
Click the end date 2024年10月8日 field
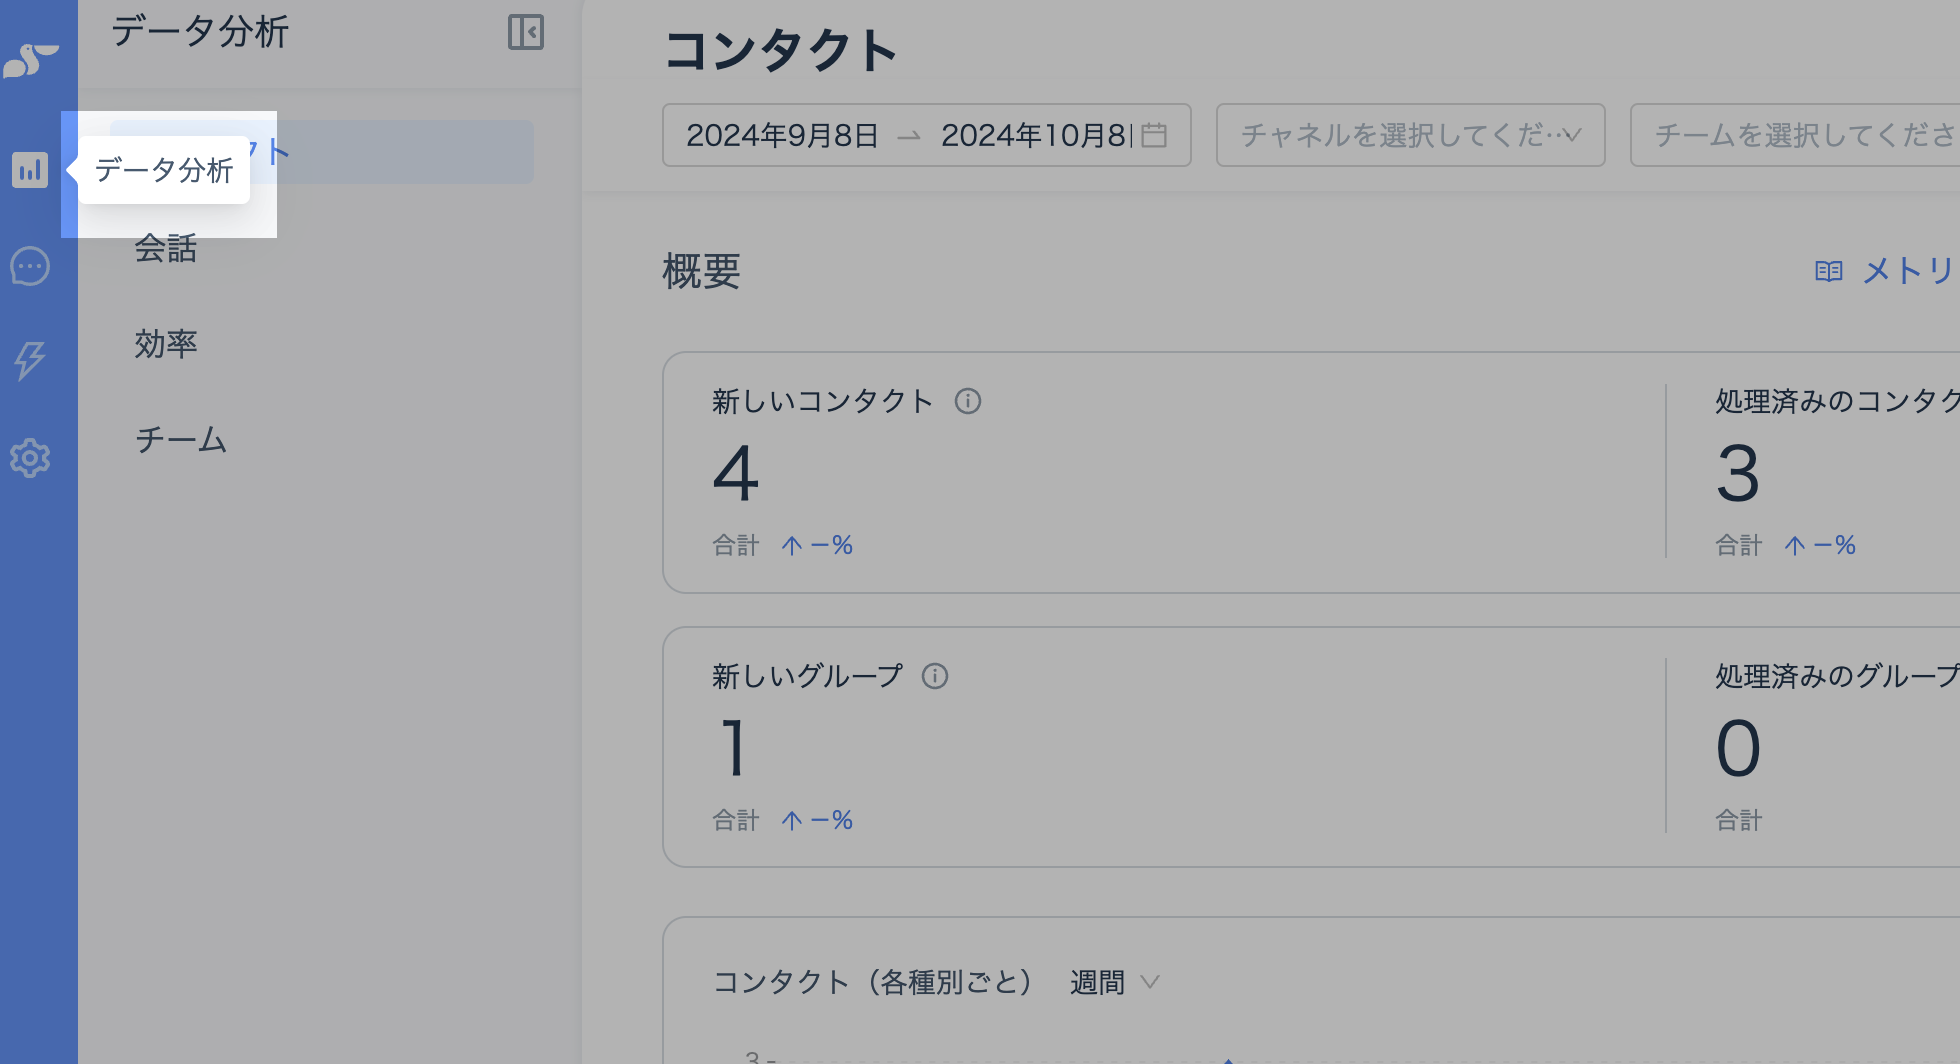coord(1034,135)
